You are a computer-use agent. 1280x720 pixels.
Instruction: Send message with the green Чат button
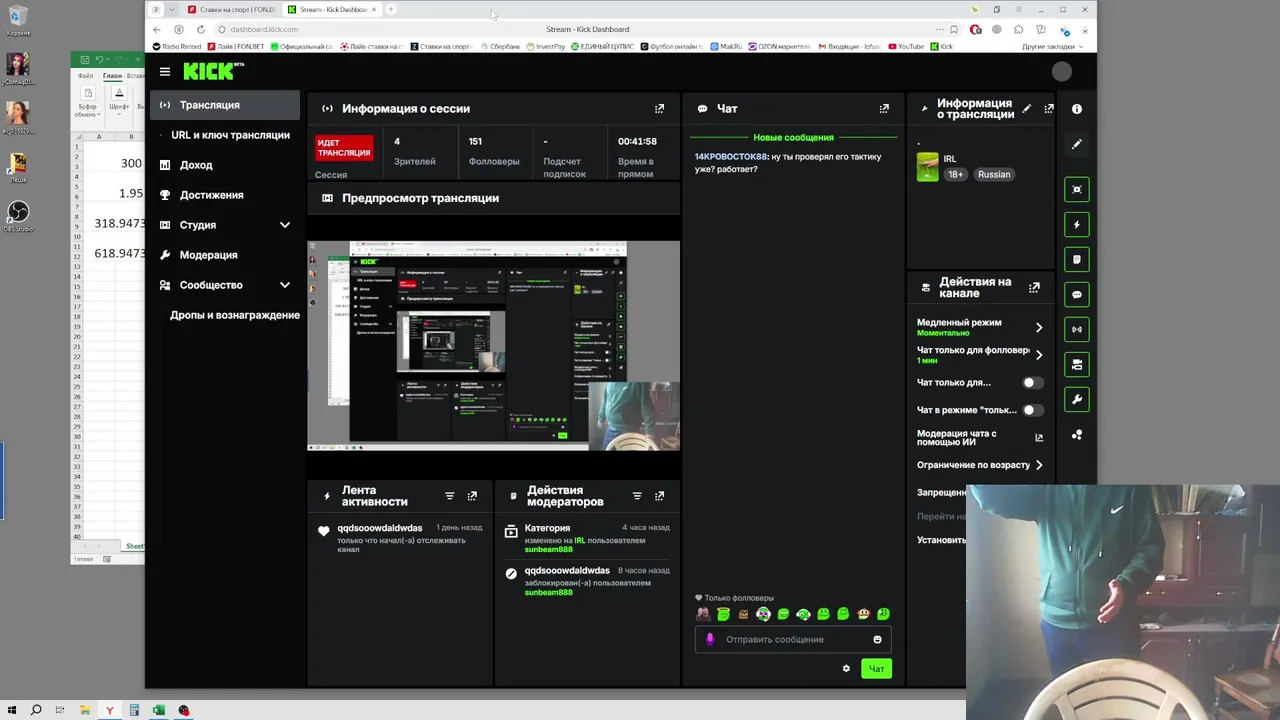876,669
